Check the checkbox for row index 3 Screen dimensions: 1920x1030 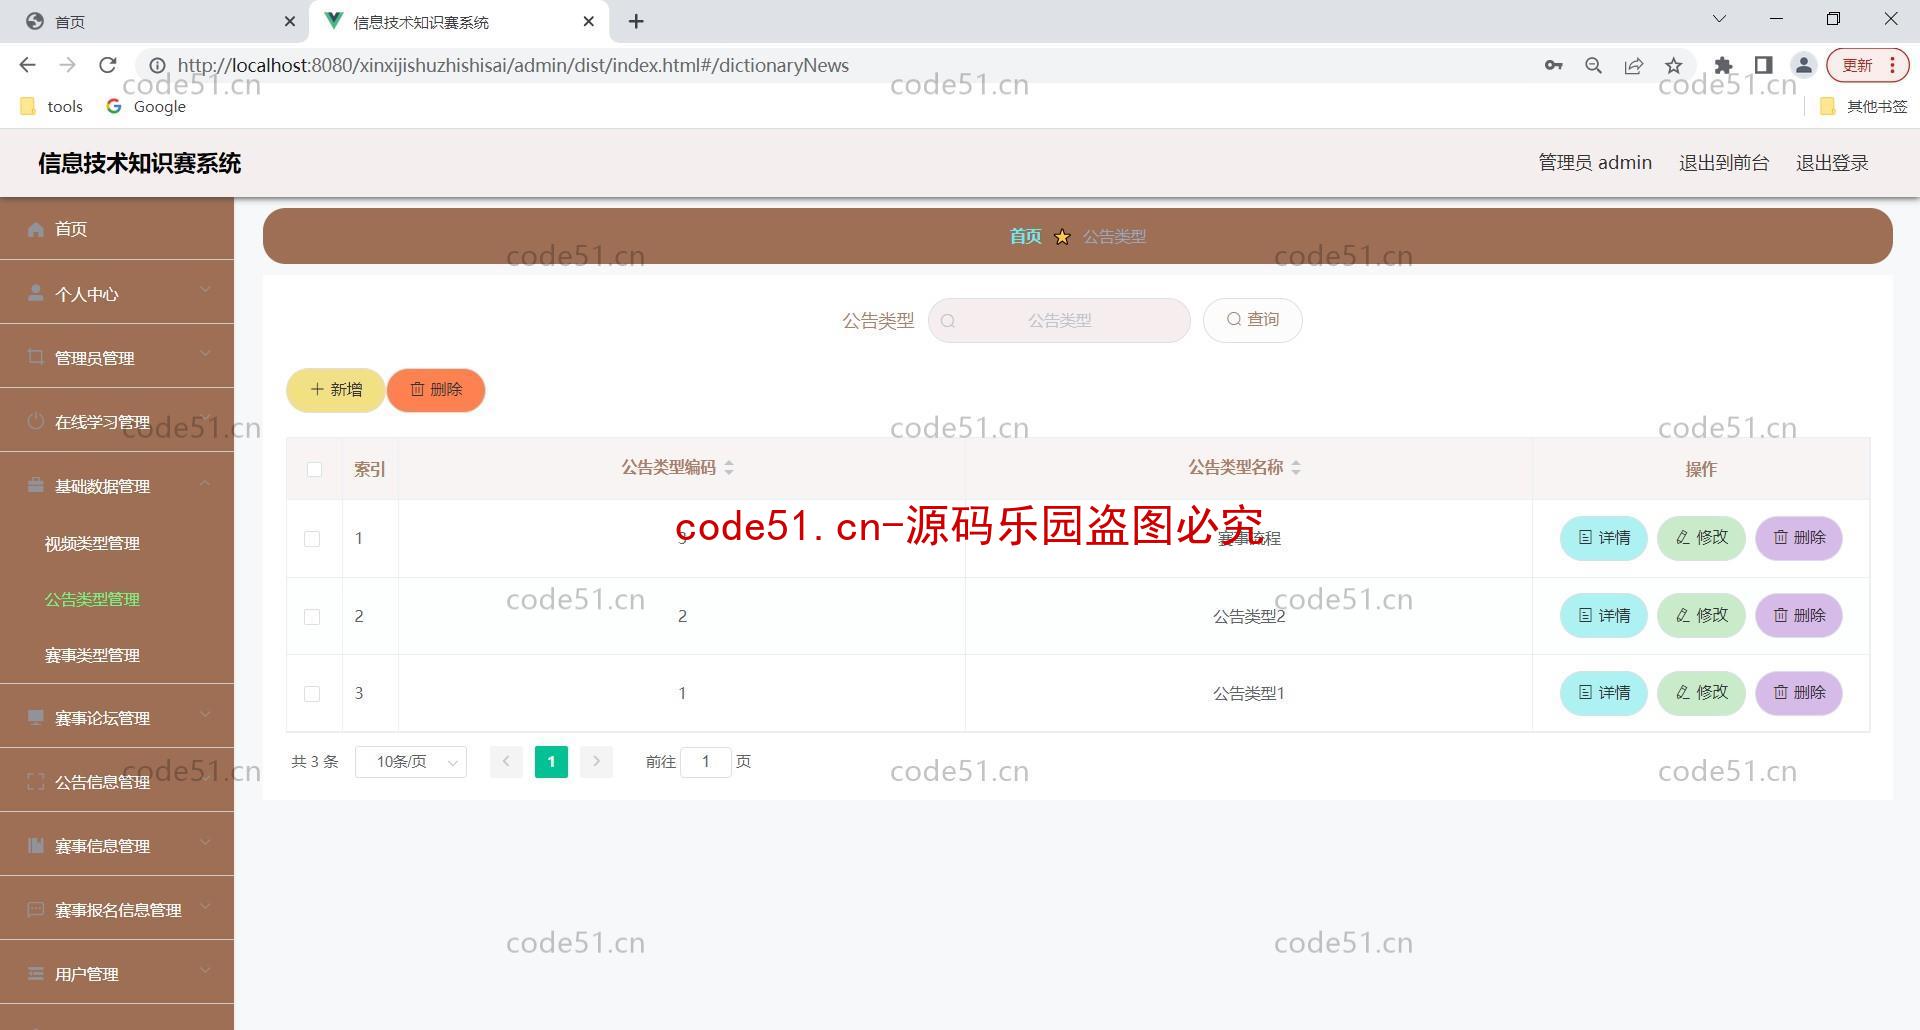[312, 694]
